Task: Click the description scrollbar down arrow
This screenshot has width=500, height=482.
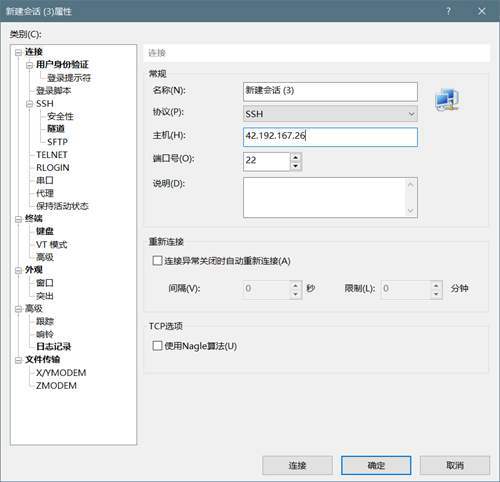Action: [x=410, y=211]
